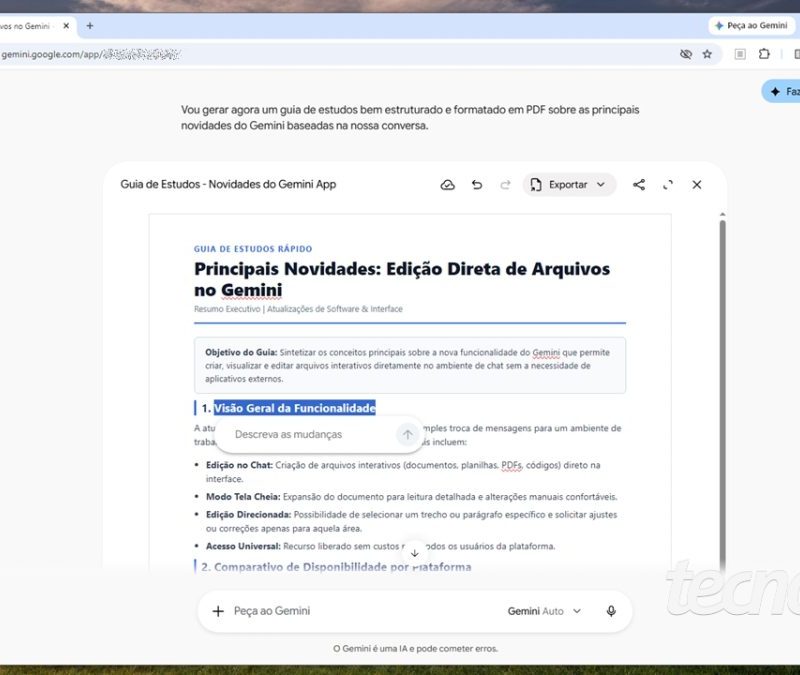
Task: Click the document title Guia de Estudos
Action: (x=228, y=184)
